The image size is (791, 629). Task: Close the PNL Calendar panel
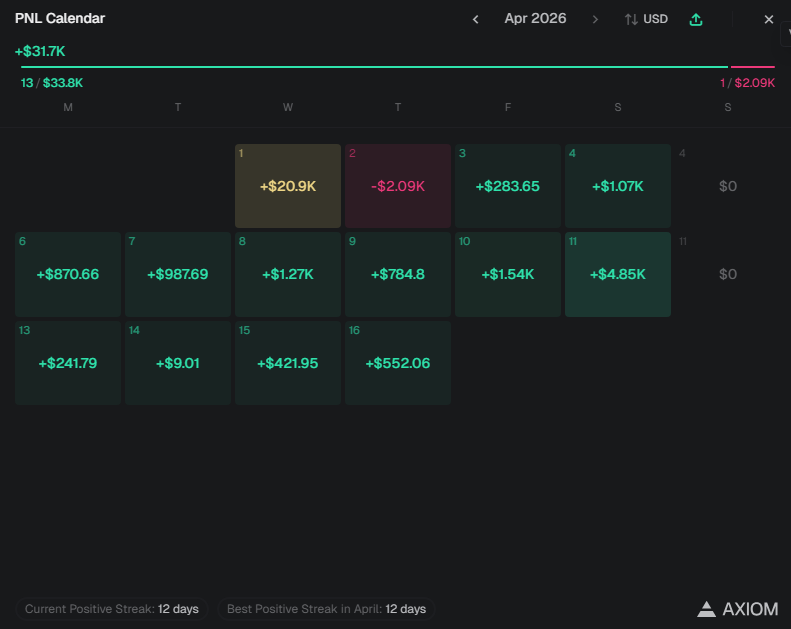768,19
